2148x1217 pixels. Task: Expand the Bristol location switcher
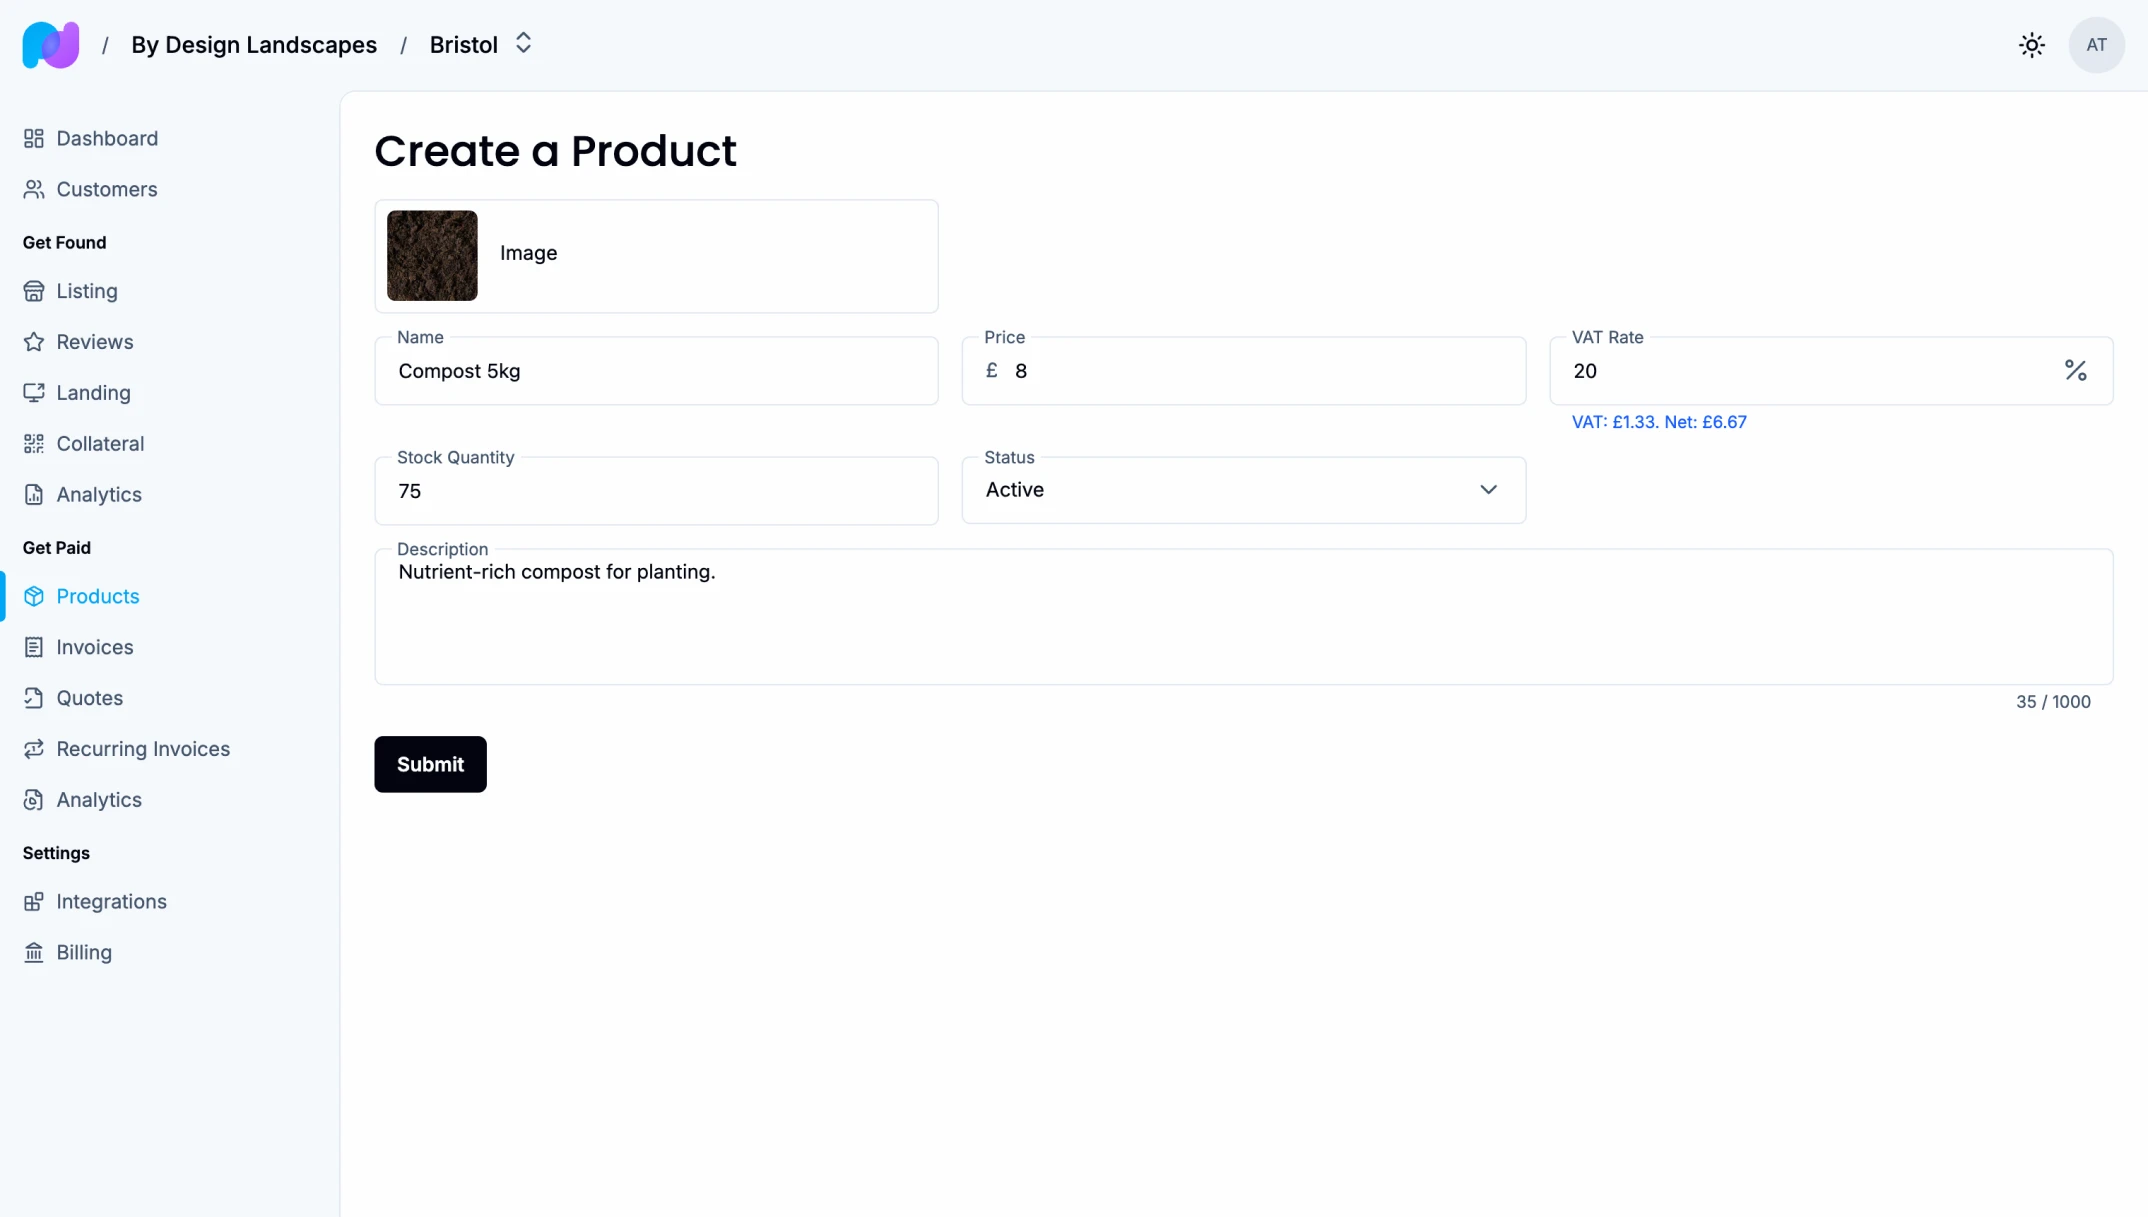522,43
